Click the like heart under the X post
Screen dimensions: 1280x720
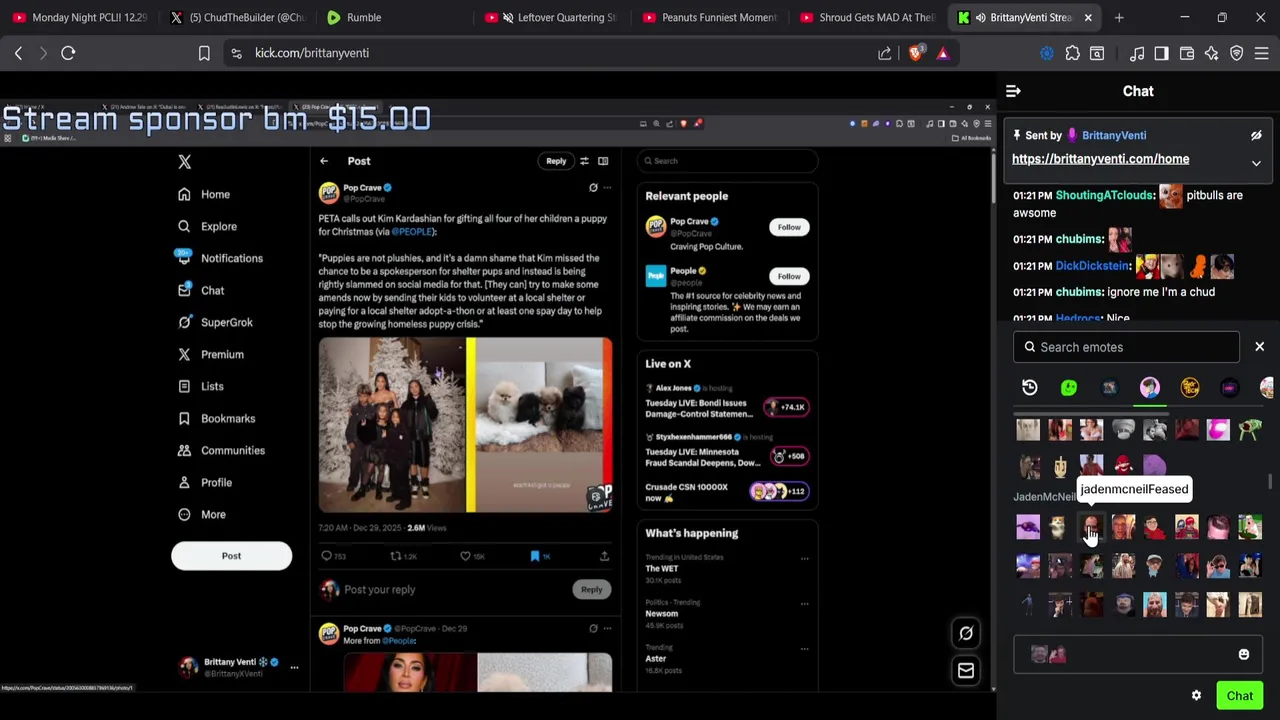465,556
